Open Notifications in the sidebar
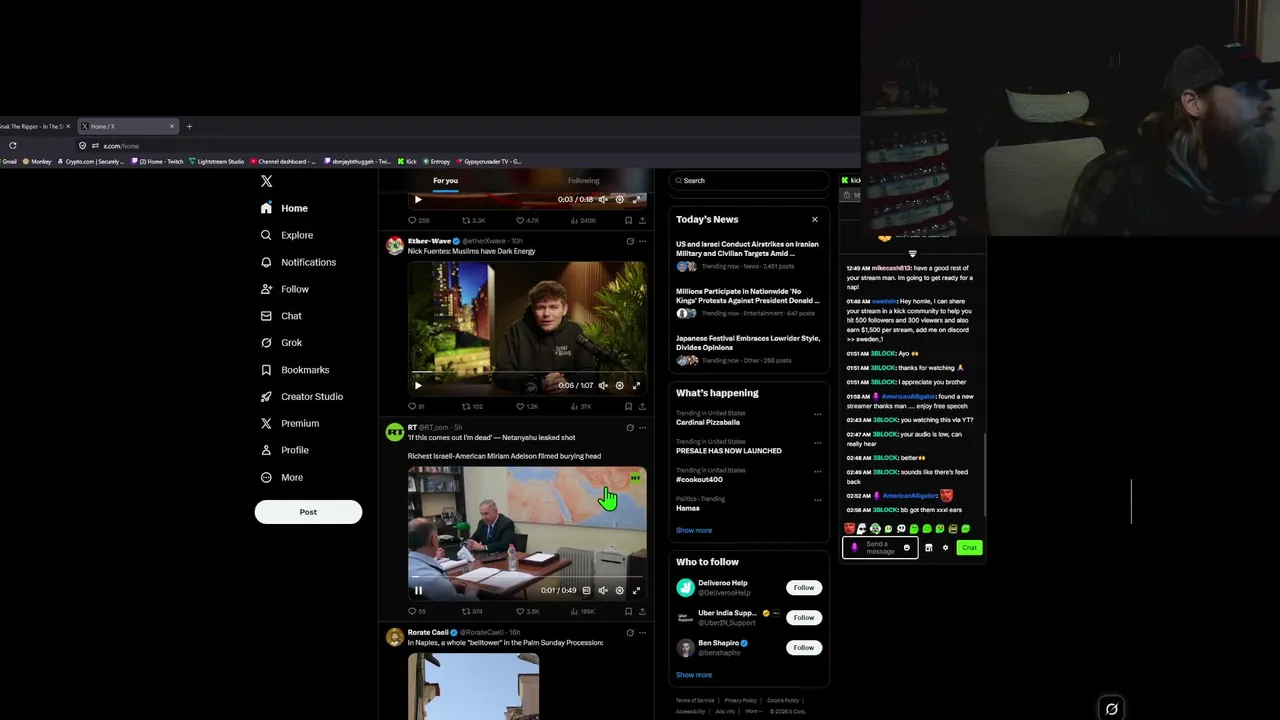1280x720 pixels. tap(298, 262)
